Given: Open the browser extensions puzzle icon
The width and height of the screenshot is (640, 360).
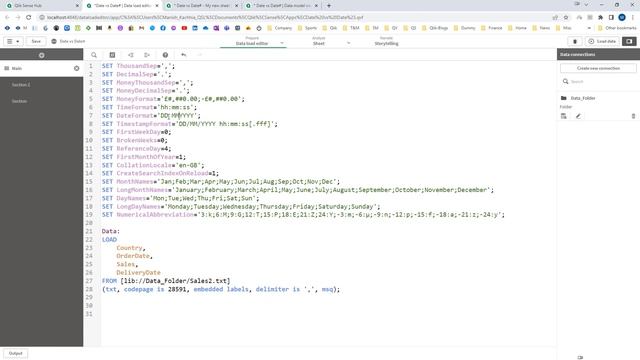Looking at the screenshot, I should click(x=600, y=17).
